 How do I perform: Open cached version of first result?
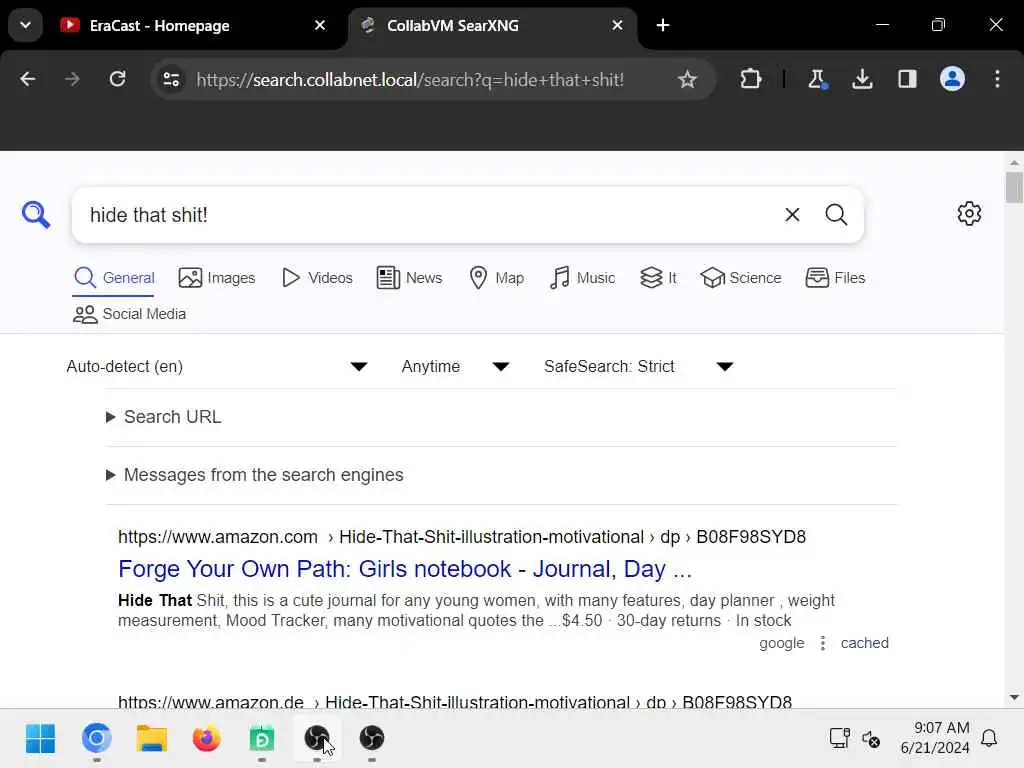pyautogui.click(x=864, y=643)
